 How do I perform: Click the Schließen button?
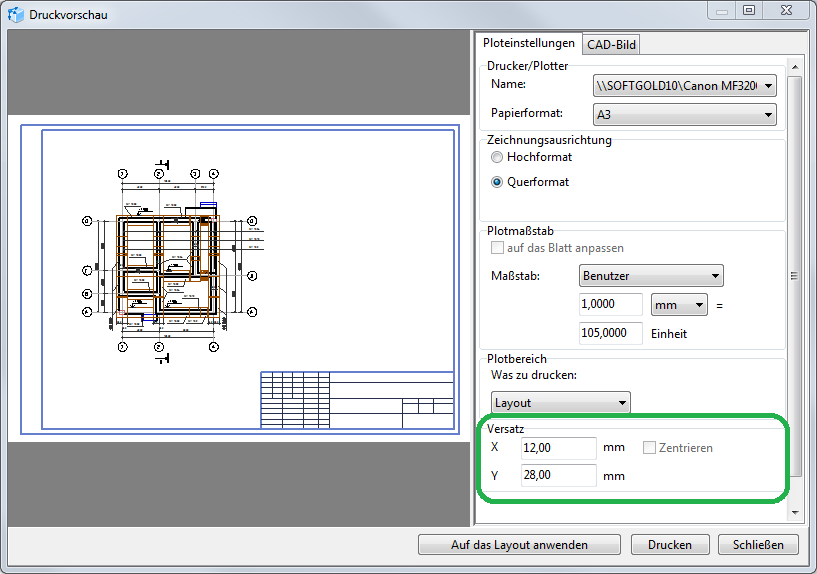[757, 545]
